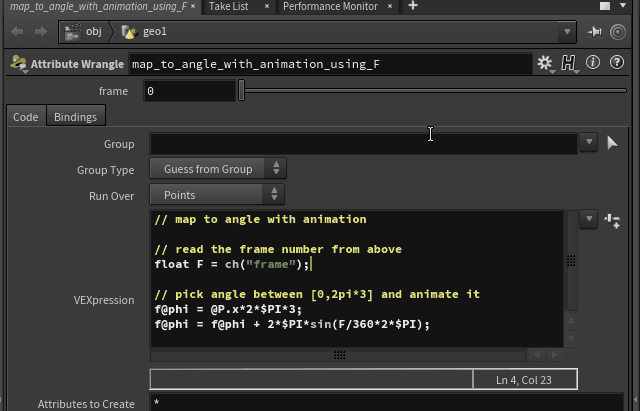Open the Group field dropdown arrow
This screenshot has height=411, width=640.
pyautogui.click(x=589, y=142)
